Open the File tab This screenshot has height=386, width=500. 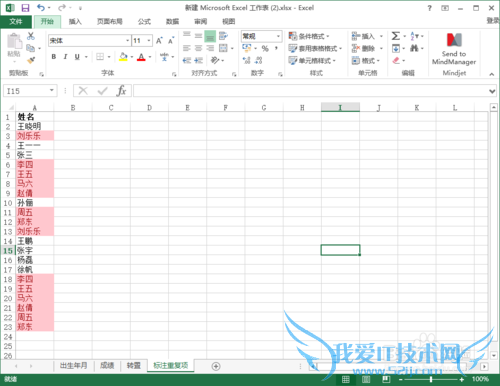click(x=16, y=22)
